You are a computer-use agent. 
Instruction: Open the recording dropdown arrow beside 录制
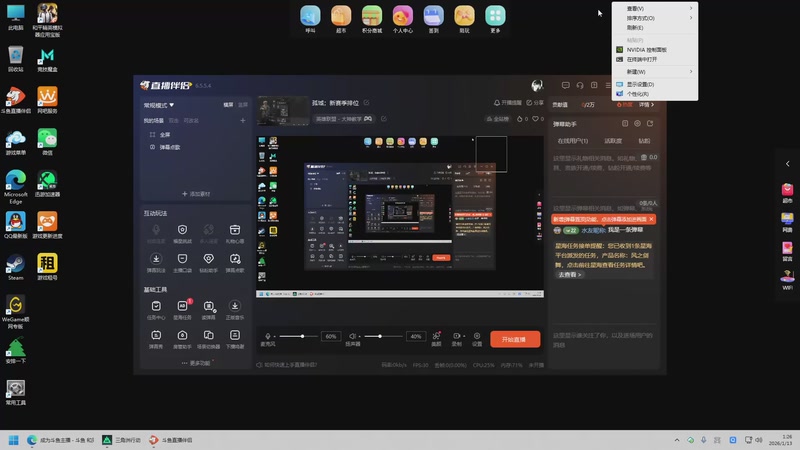click(x=463, y=336)
